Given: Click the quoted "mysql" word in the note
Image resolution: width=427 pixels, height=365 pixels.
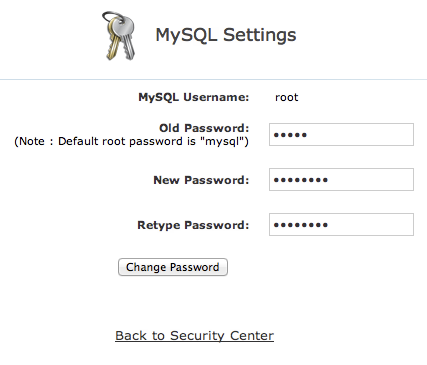Looking at the screenshot, I should tap(222, 141).
